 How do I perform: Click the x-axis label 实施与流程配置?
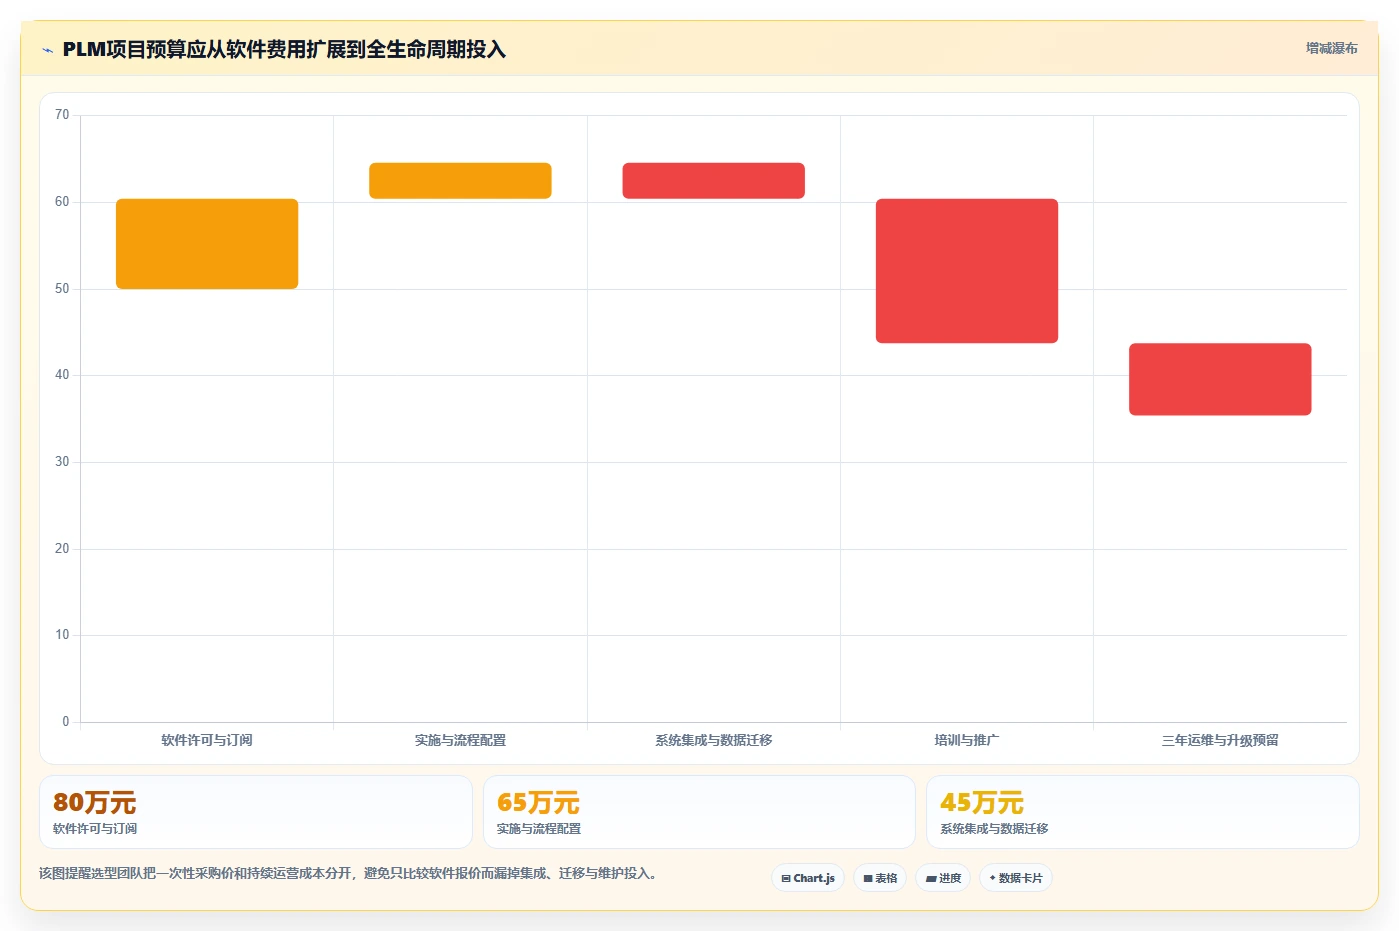460,740
